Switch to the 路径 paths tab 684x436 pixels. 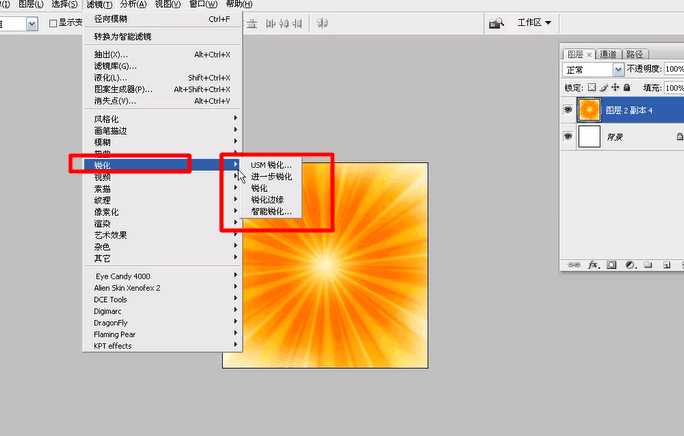pyautogui.click(x=636, y=54)
